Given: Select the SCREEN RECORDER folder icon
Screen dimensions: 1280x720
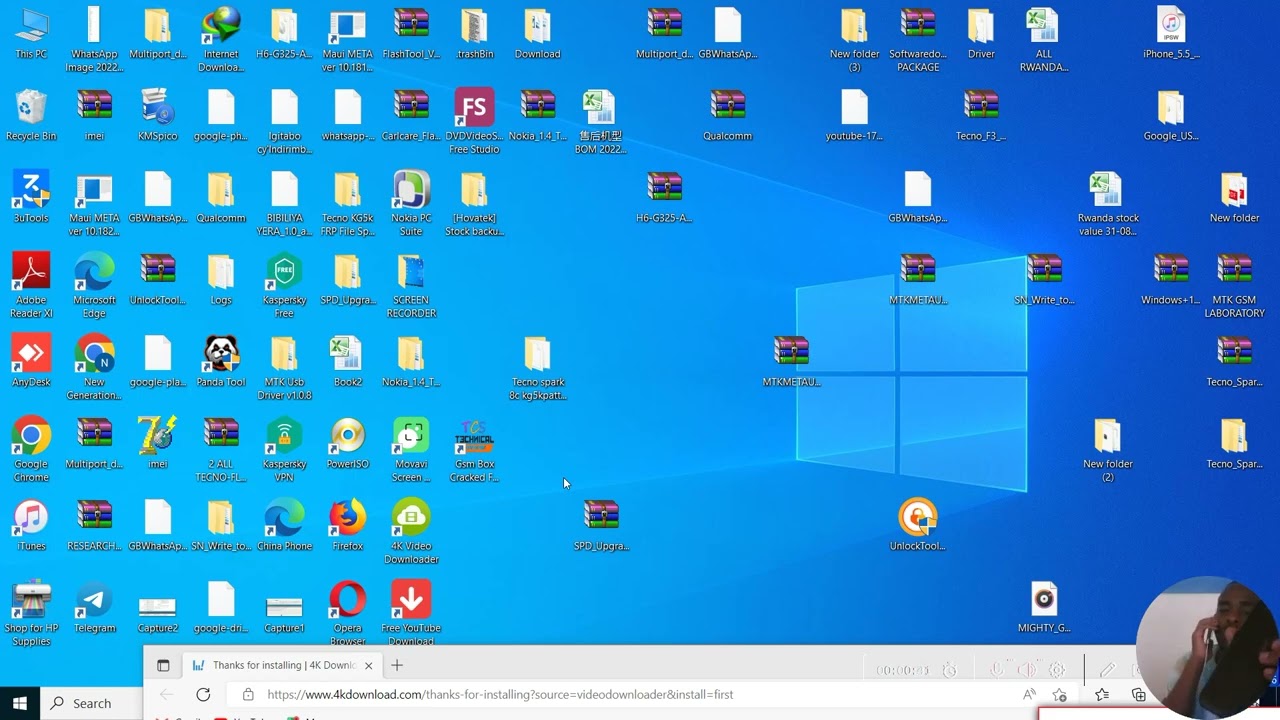Looking at the screenshot, I should tap(411, 285).
